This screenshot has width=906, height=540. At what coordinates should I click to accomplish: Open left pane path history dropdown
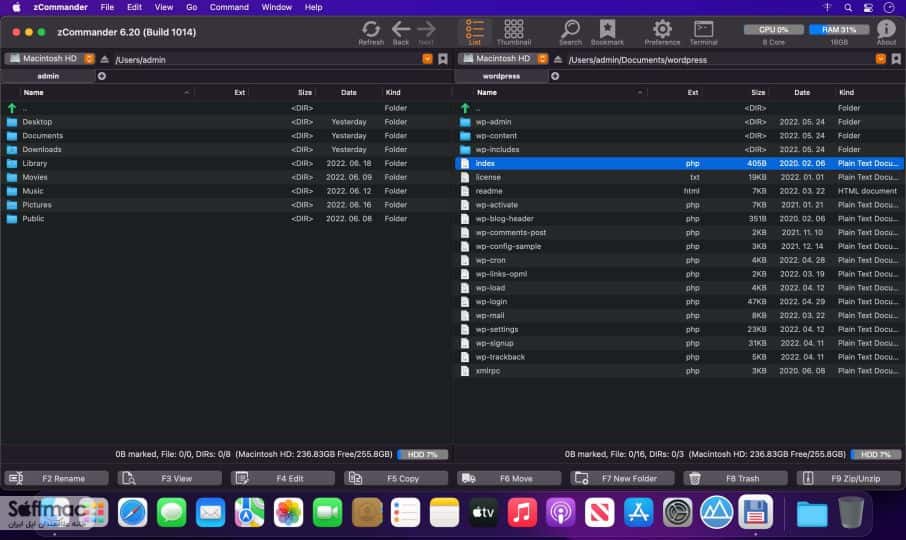(427, 59)
